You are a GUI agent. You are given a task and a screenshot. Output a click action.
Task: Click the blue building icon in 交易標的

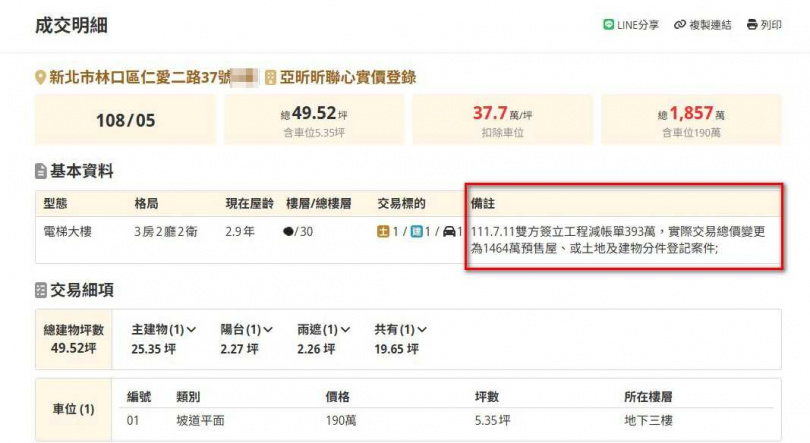tap(416, 232)
